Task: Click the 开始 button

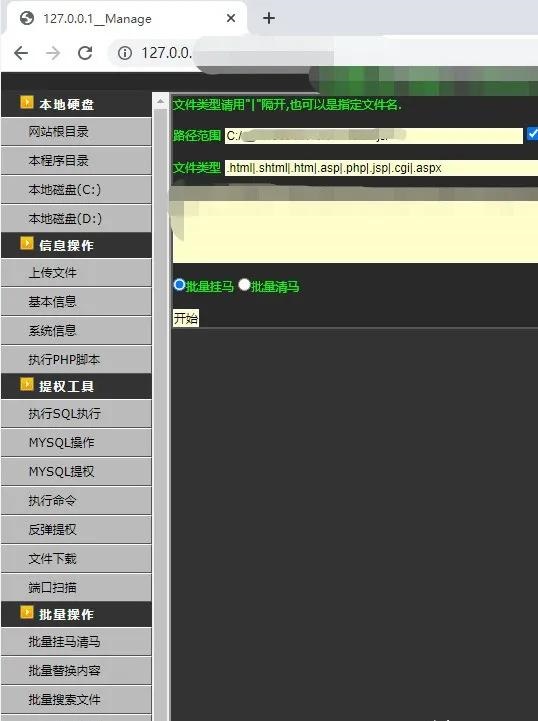Action: [186, 318]
